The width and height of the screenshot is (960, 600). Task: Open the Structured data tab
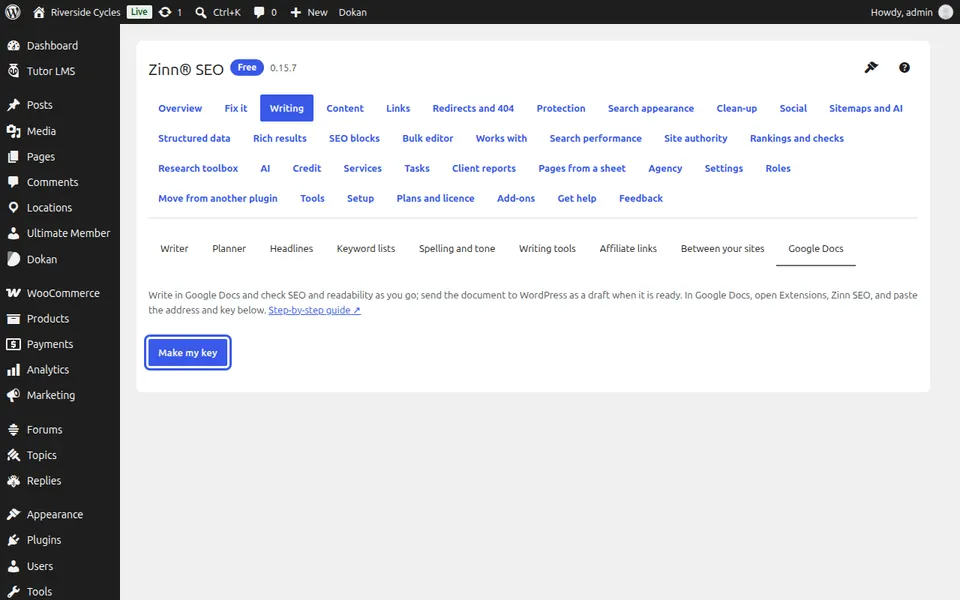[x=194, y=138]
